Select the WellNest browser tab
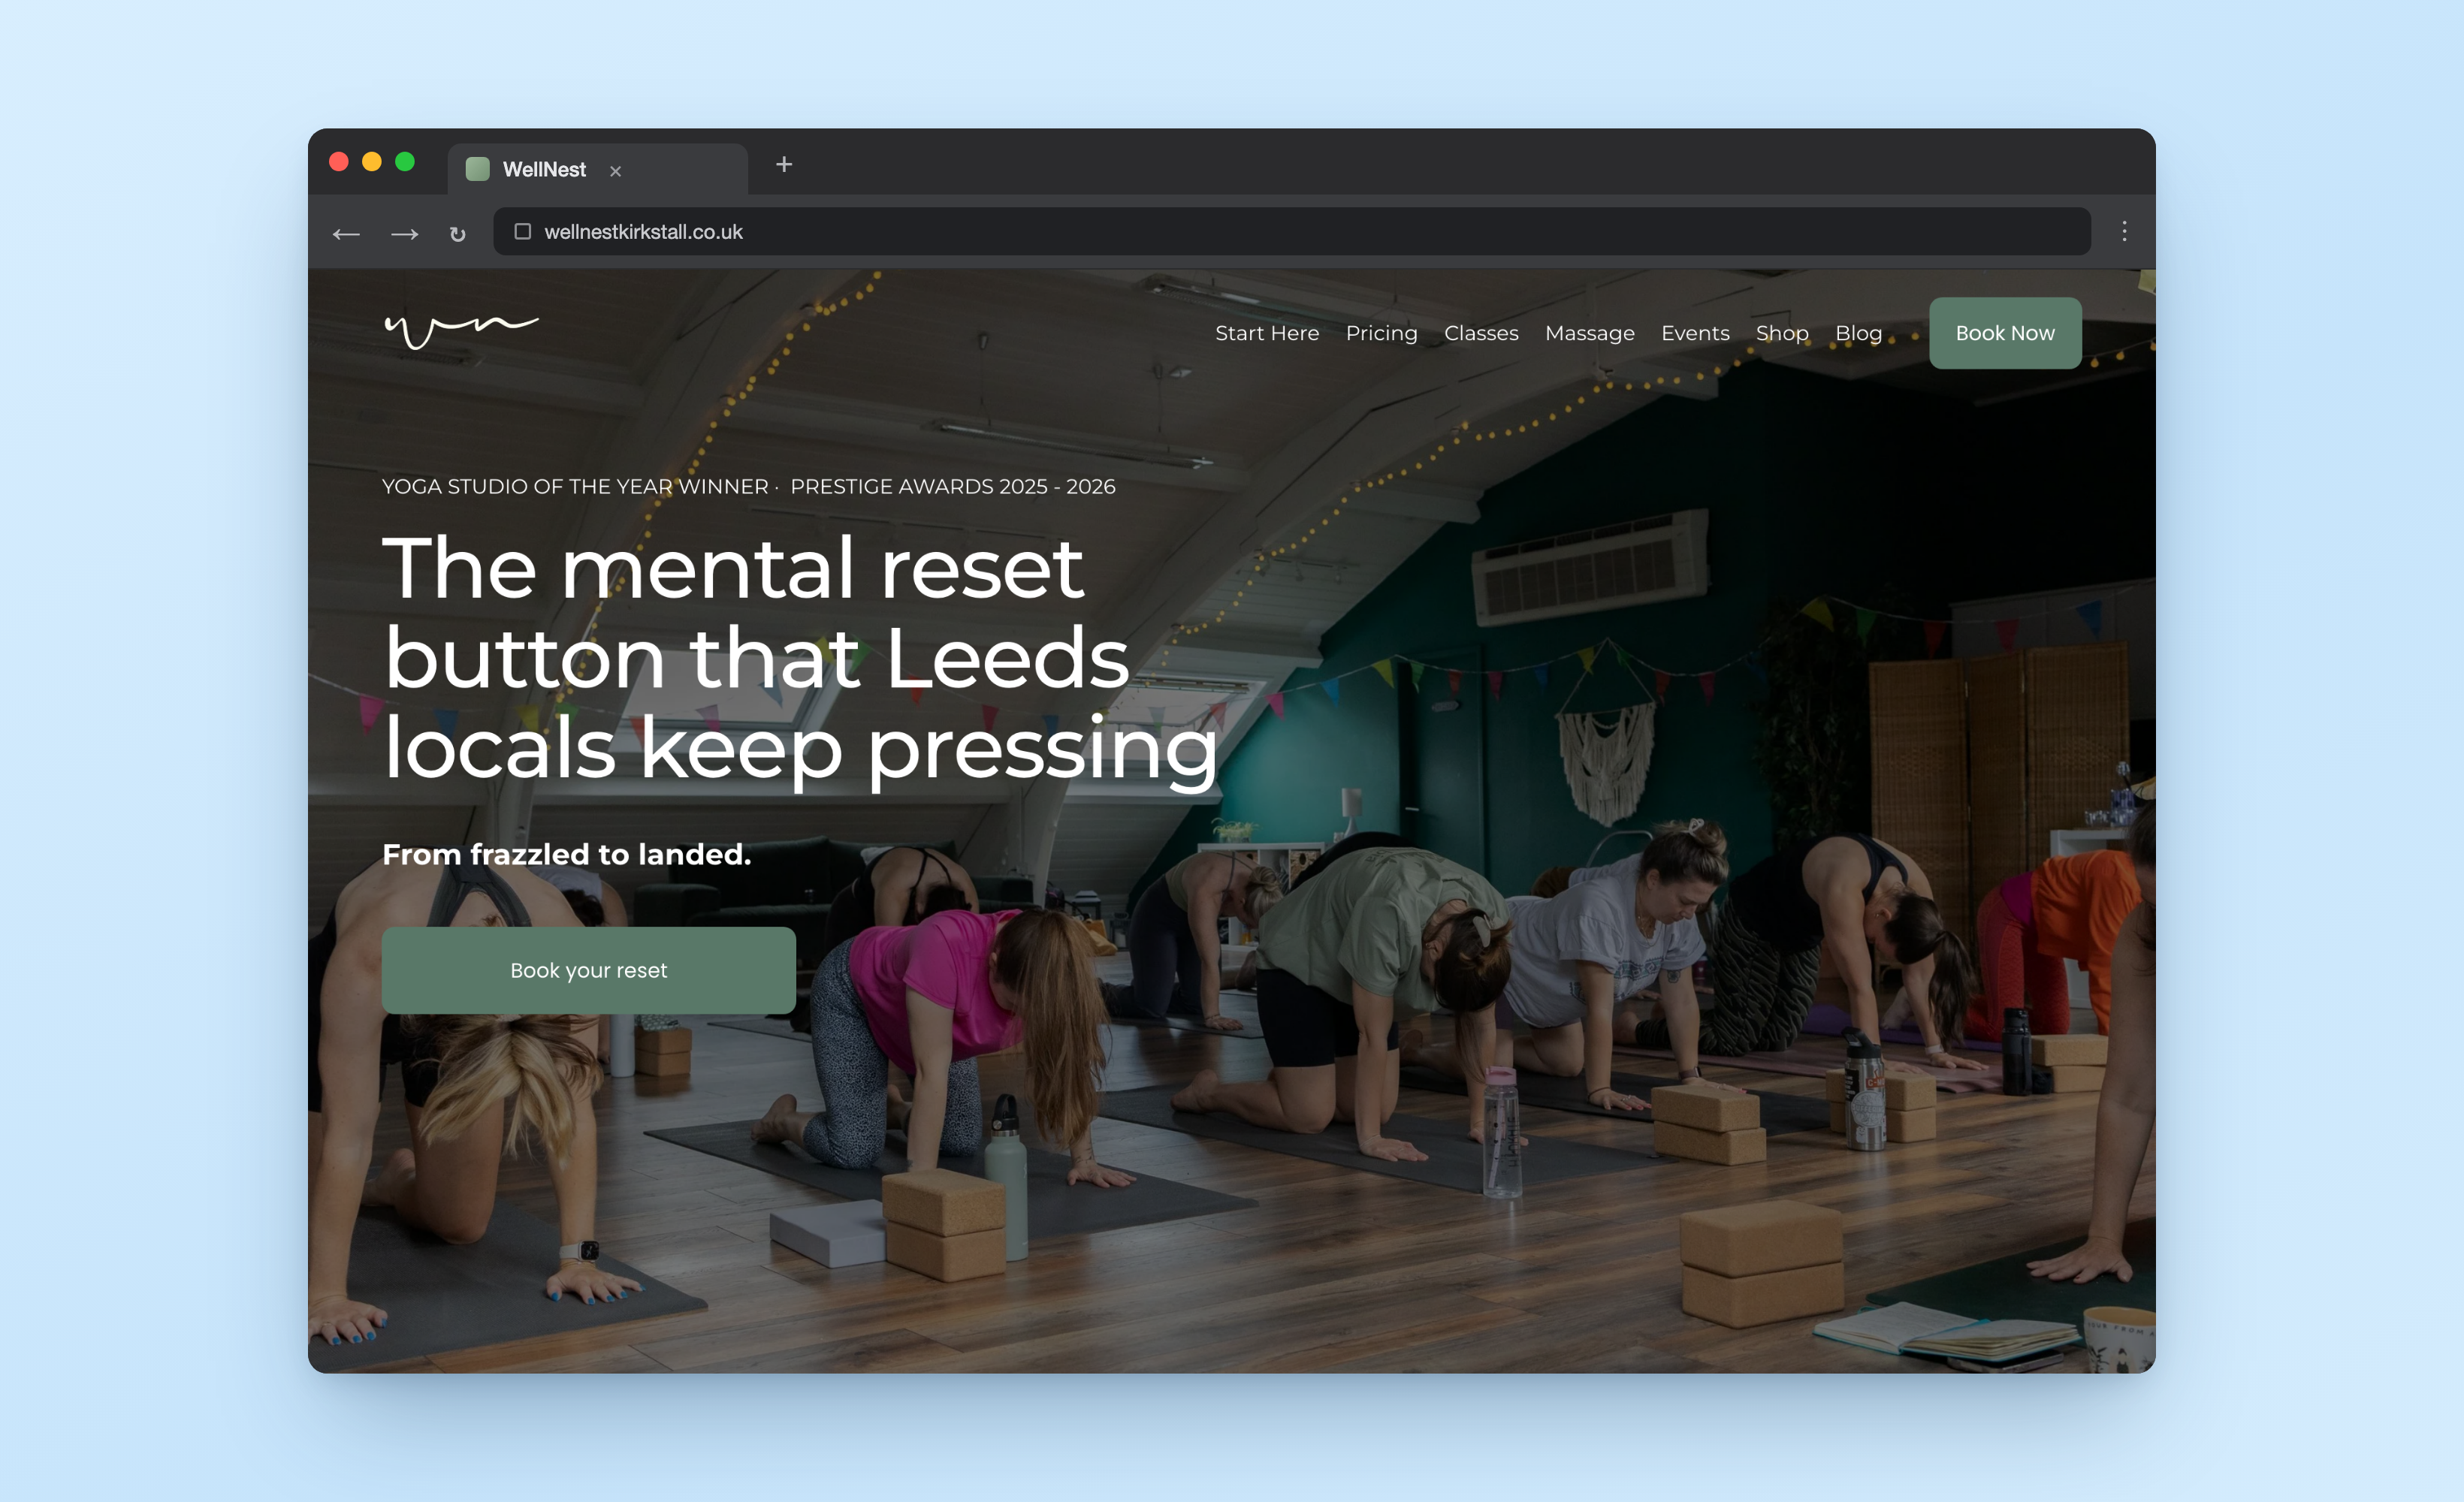2464x1502 pixels. 597,169
